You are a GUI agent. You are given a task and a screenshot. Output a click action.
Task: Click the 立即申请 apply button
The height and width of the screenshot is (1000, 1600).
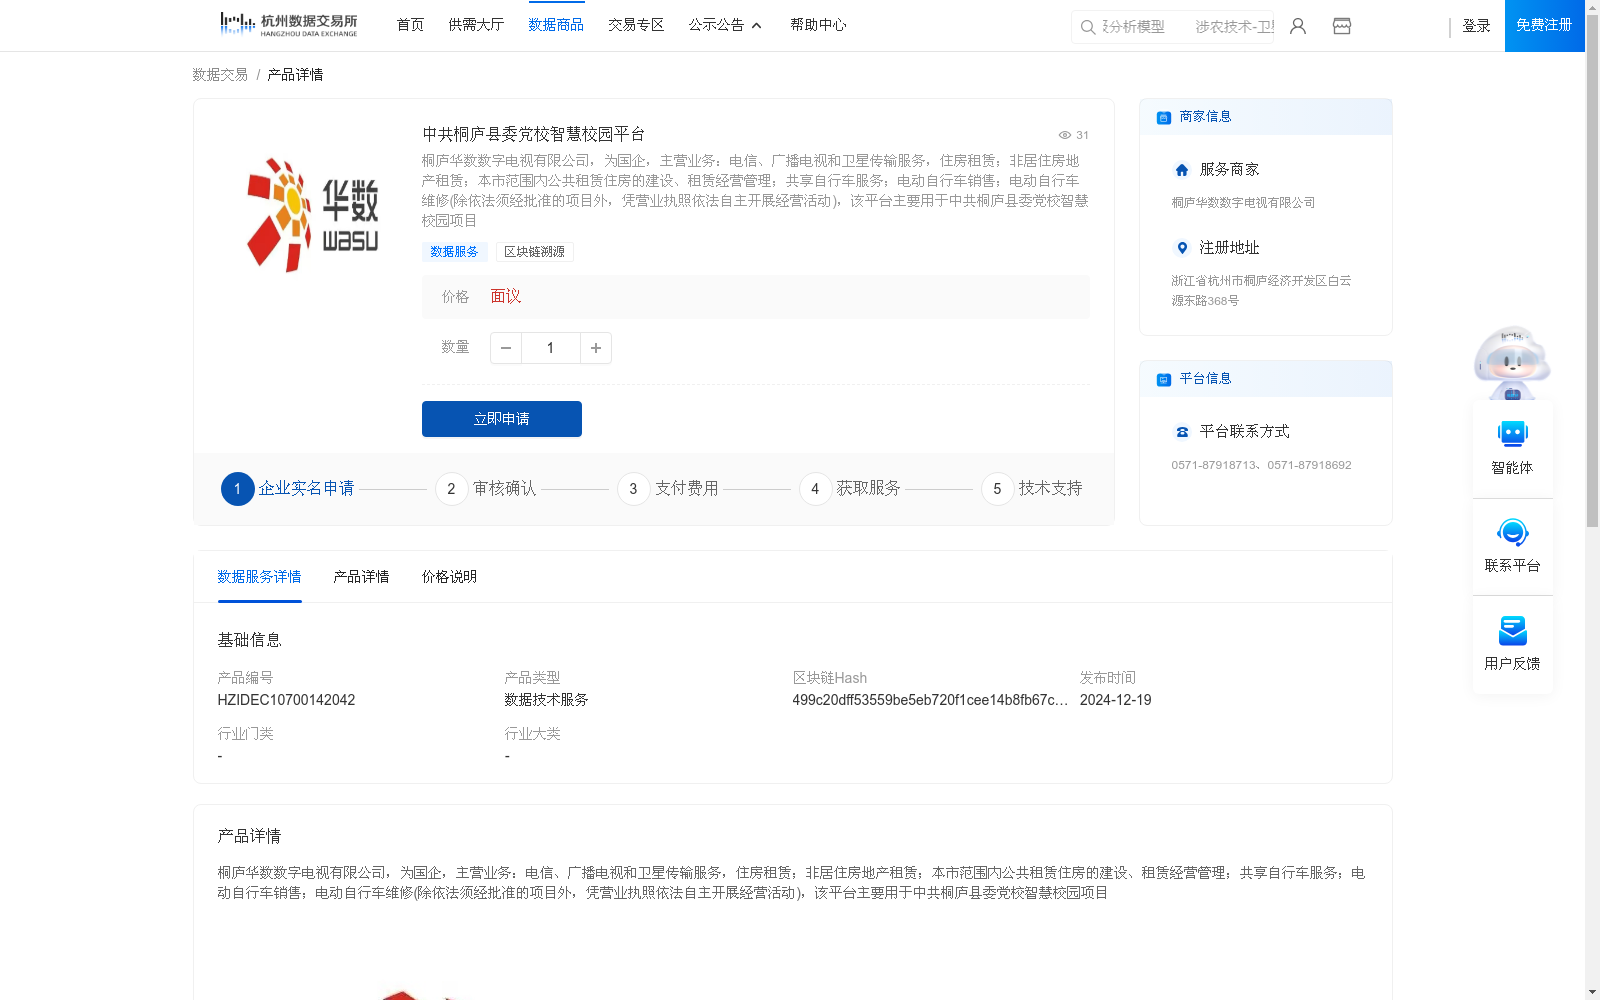click(x=502, y=419)
